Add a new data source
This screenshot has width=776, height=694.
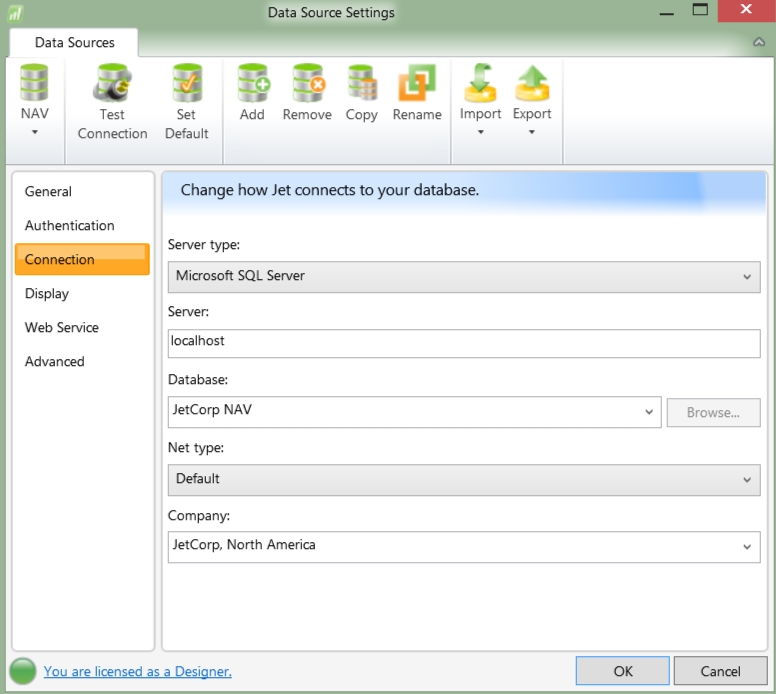point(252,93)
